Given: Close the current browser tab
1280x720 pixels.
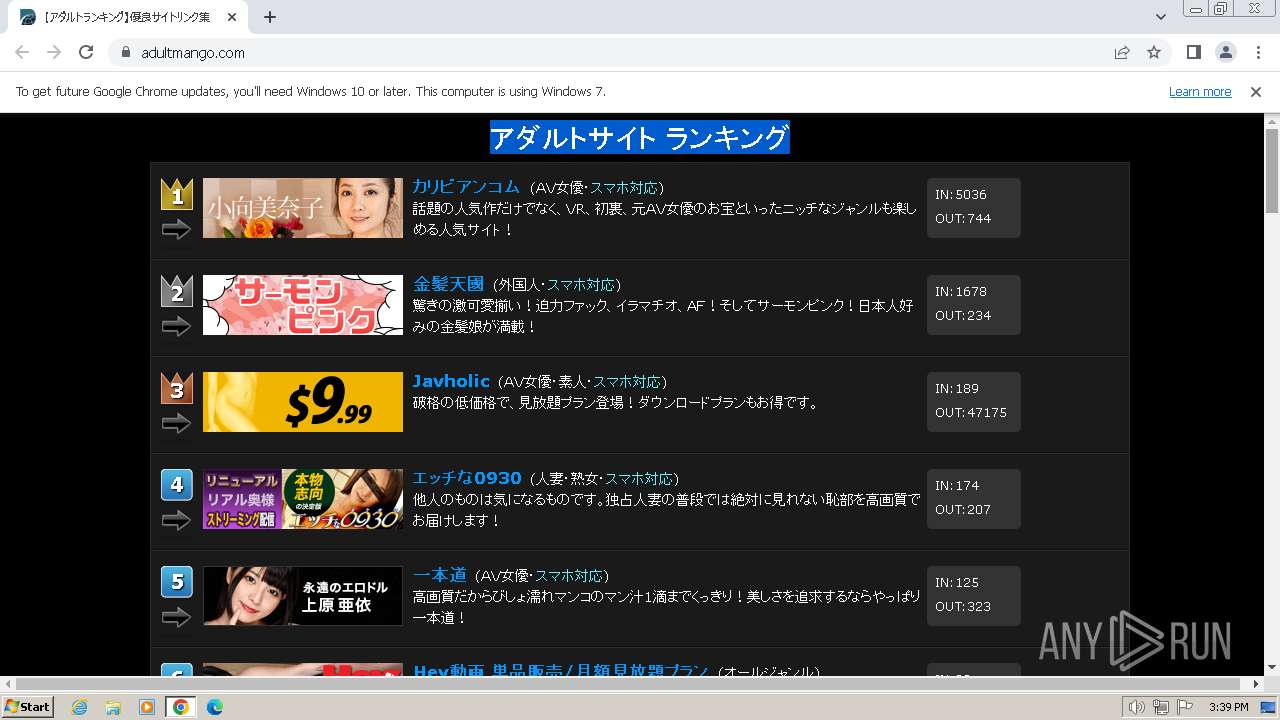Looking at the screenshot, I should pyautogui.click(x=233, y=17).
